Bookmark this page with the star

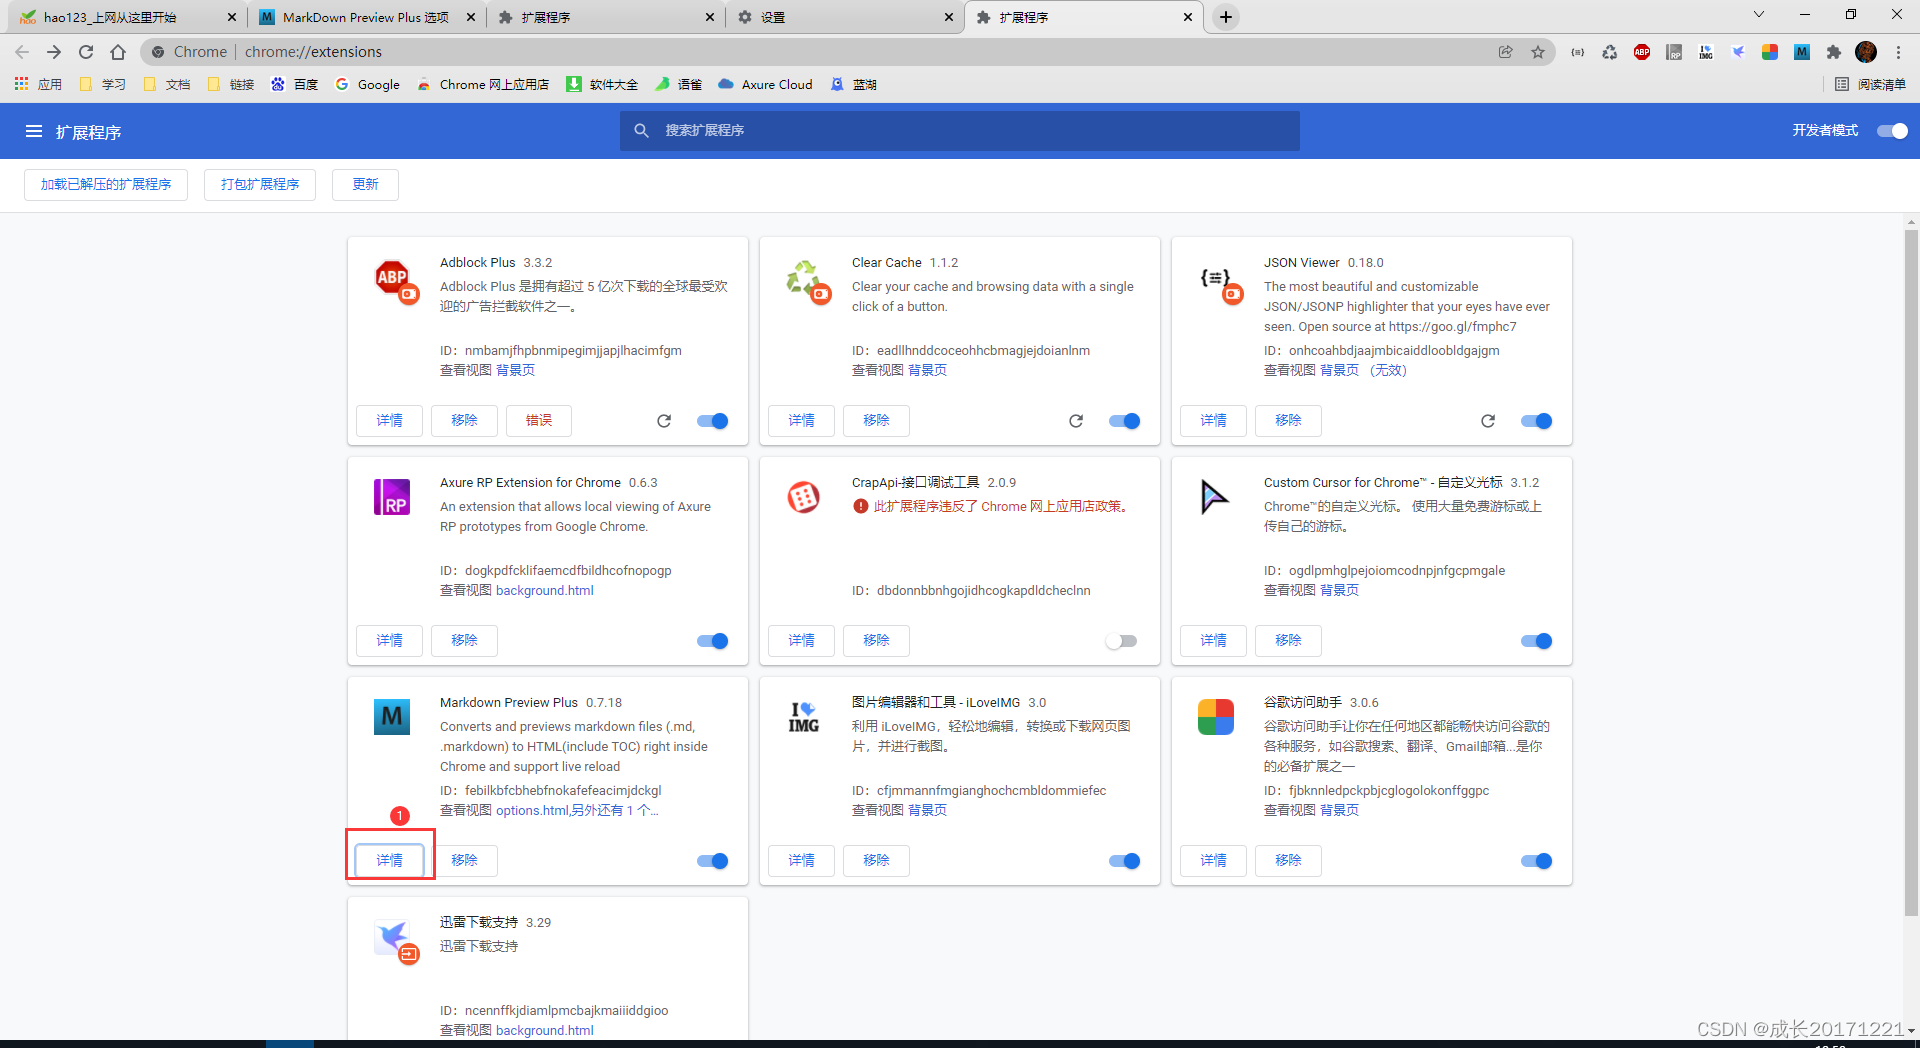(x=1538, y=52)
